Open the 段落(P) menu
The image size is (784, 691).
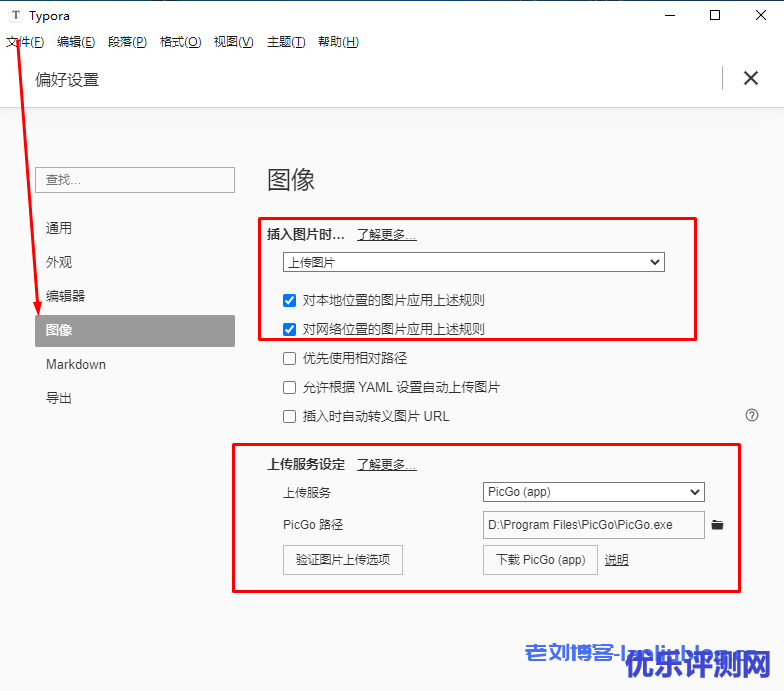[128, 42]
